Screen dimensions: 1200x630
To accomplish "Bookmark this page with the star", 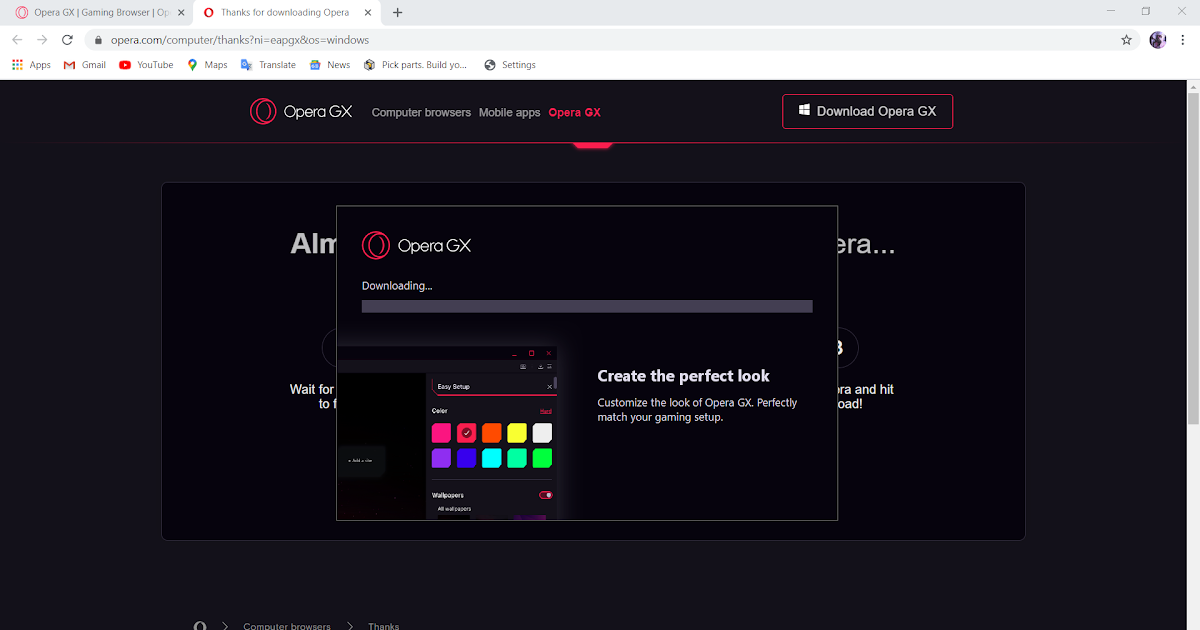I will coord(1127,40).
